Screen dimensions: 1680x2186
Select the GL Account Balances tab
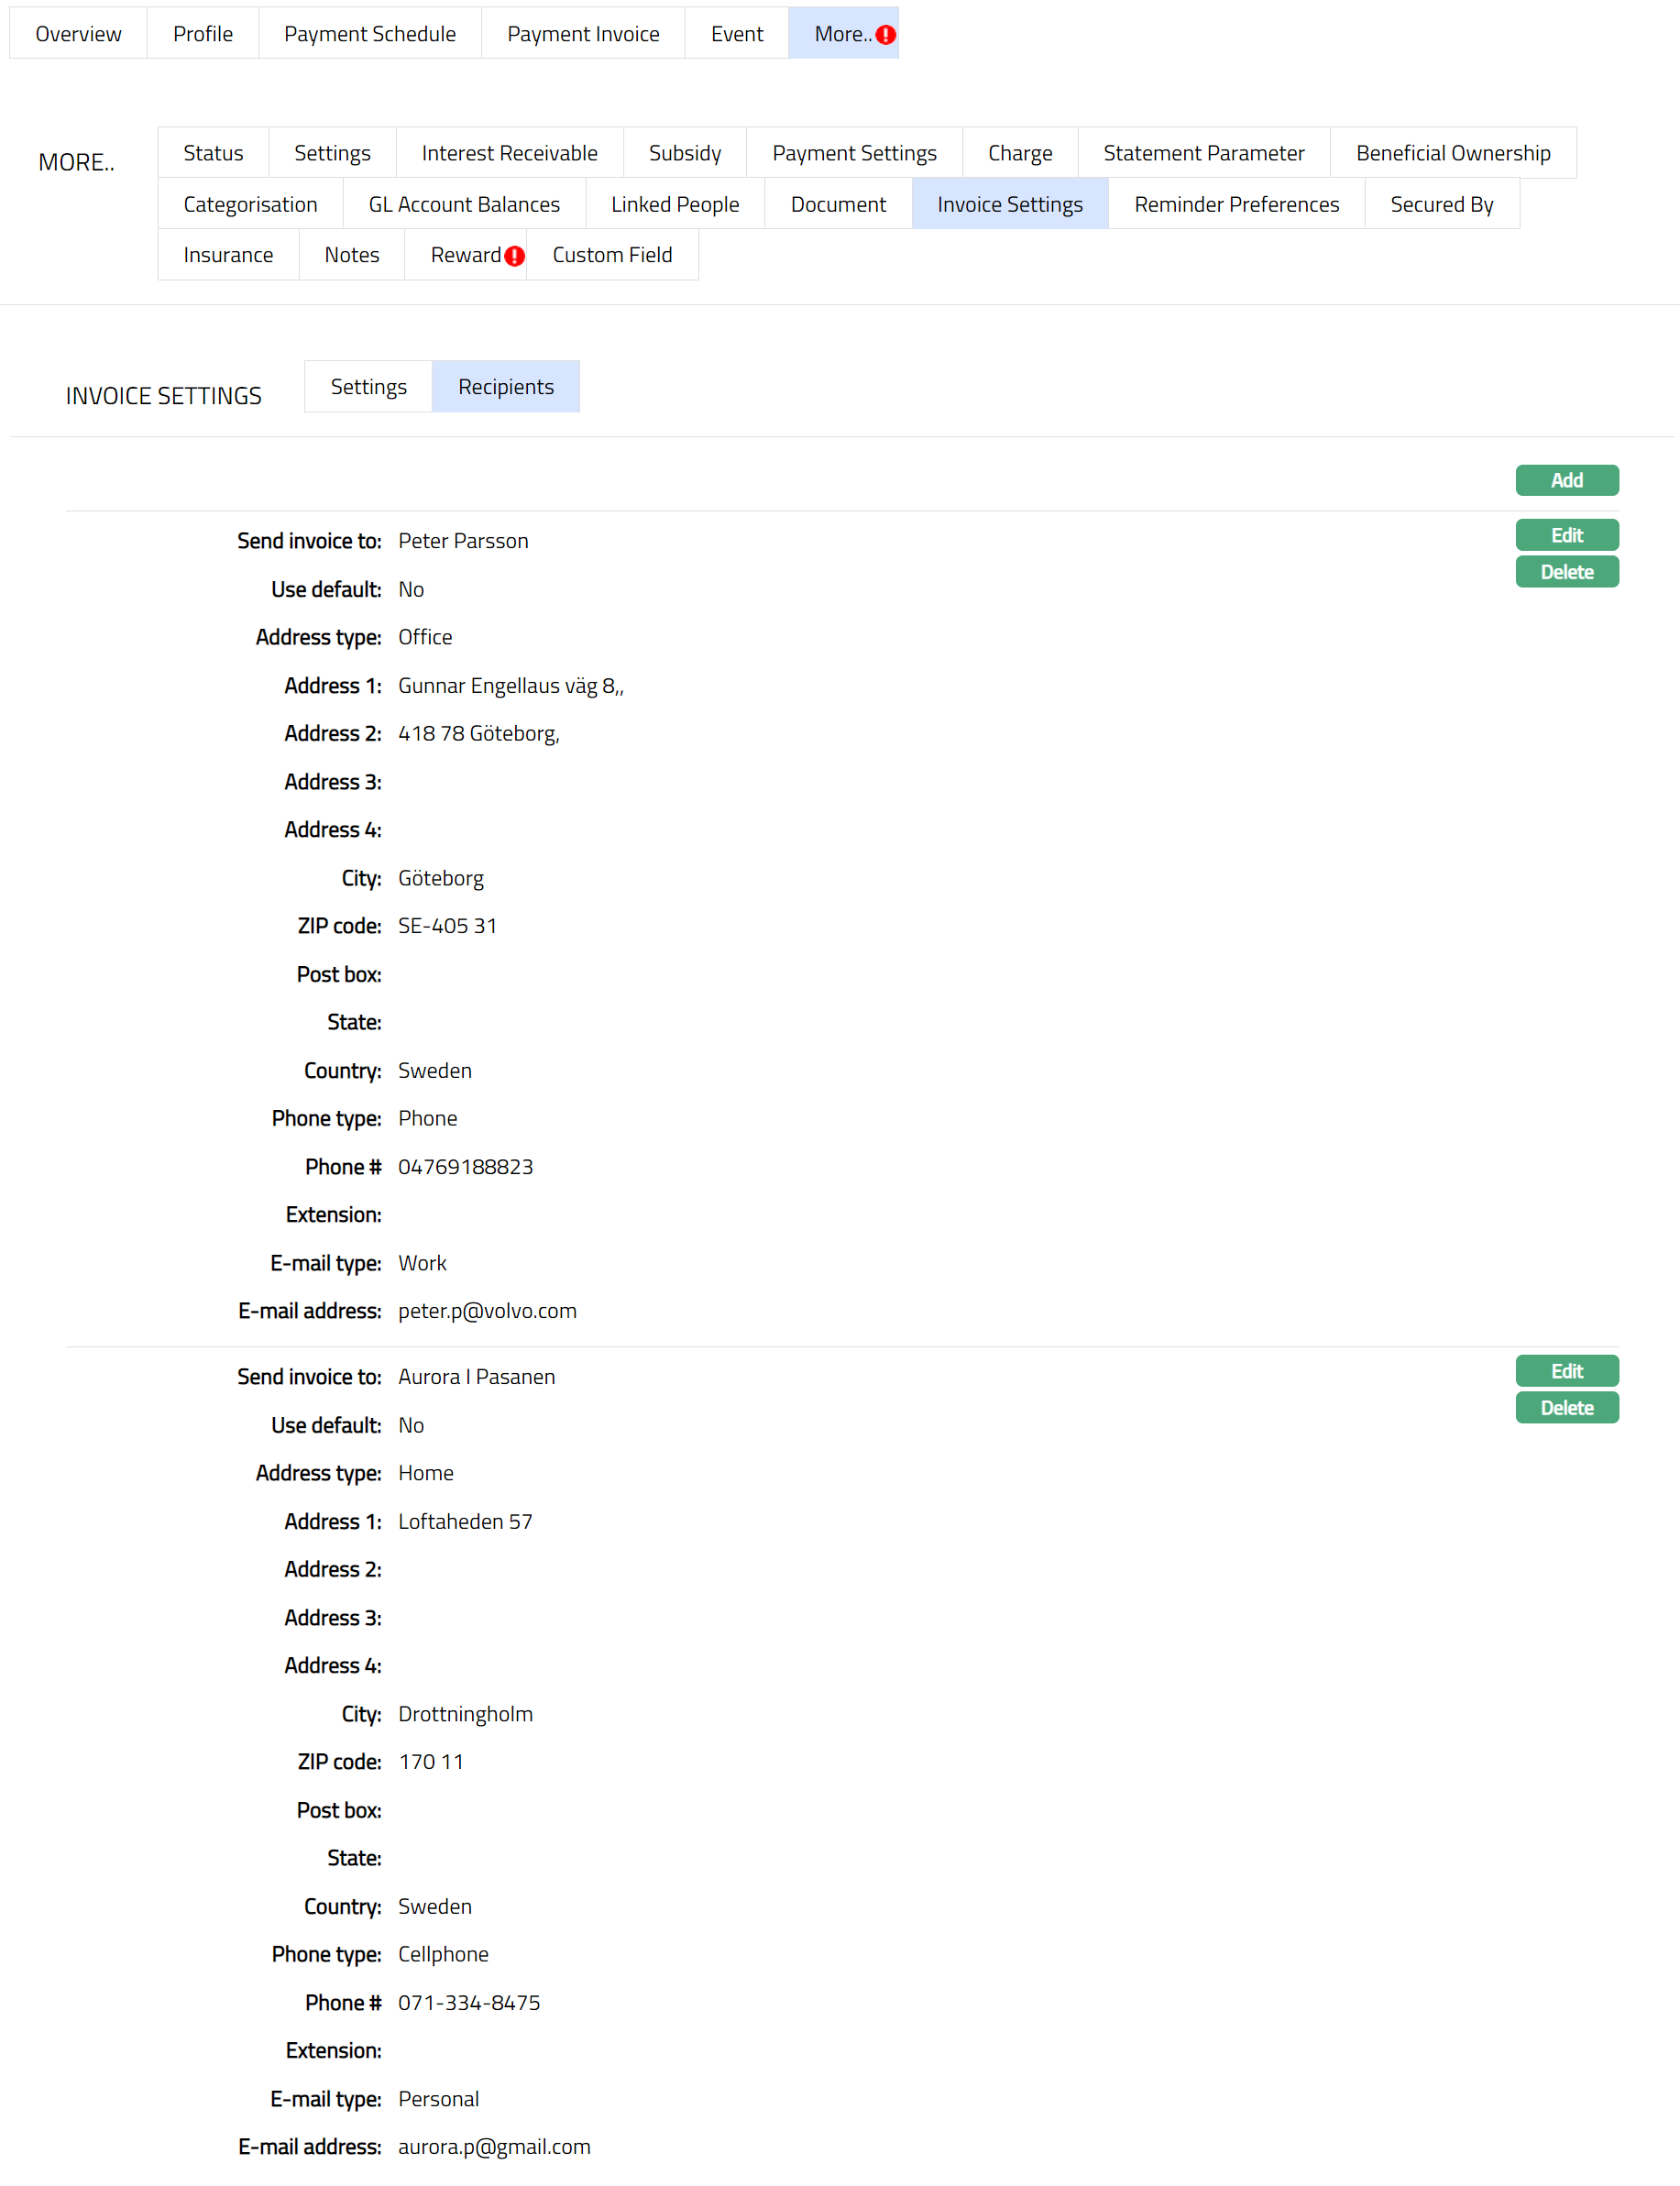point(464,204)
